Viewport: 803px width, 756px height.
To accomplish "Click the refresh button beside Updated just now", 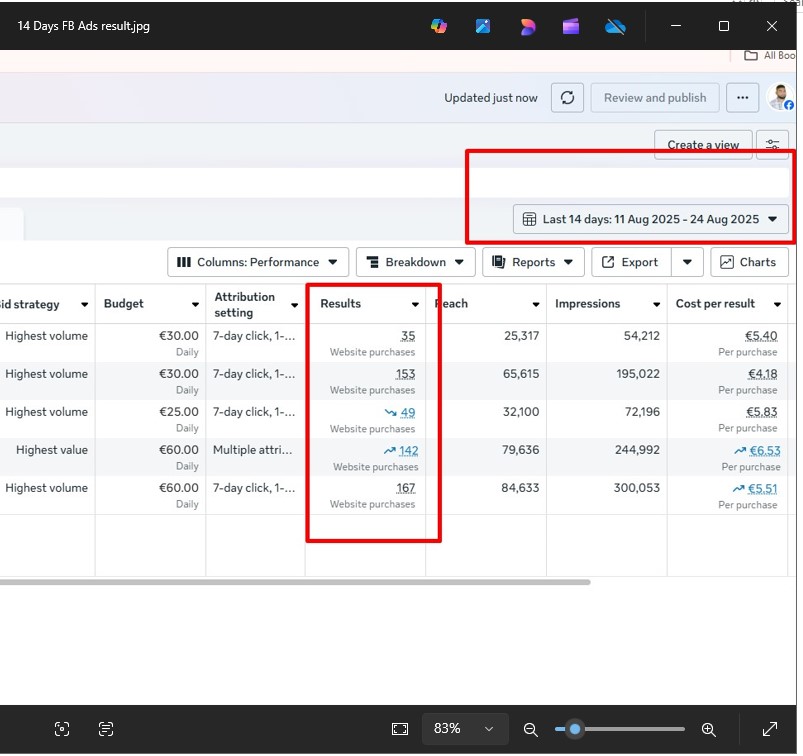I will pyautogui.click(x=567, y=98).
